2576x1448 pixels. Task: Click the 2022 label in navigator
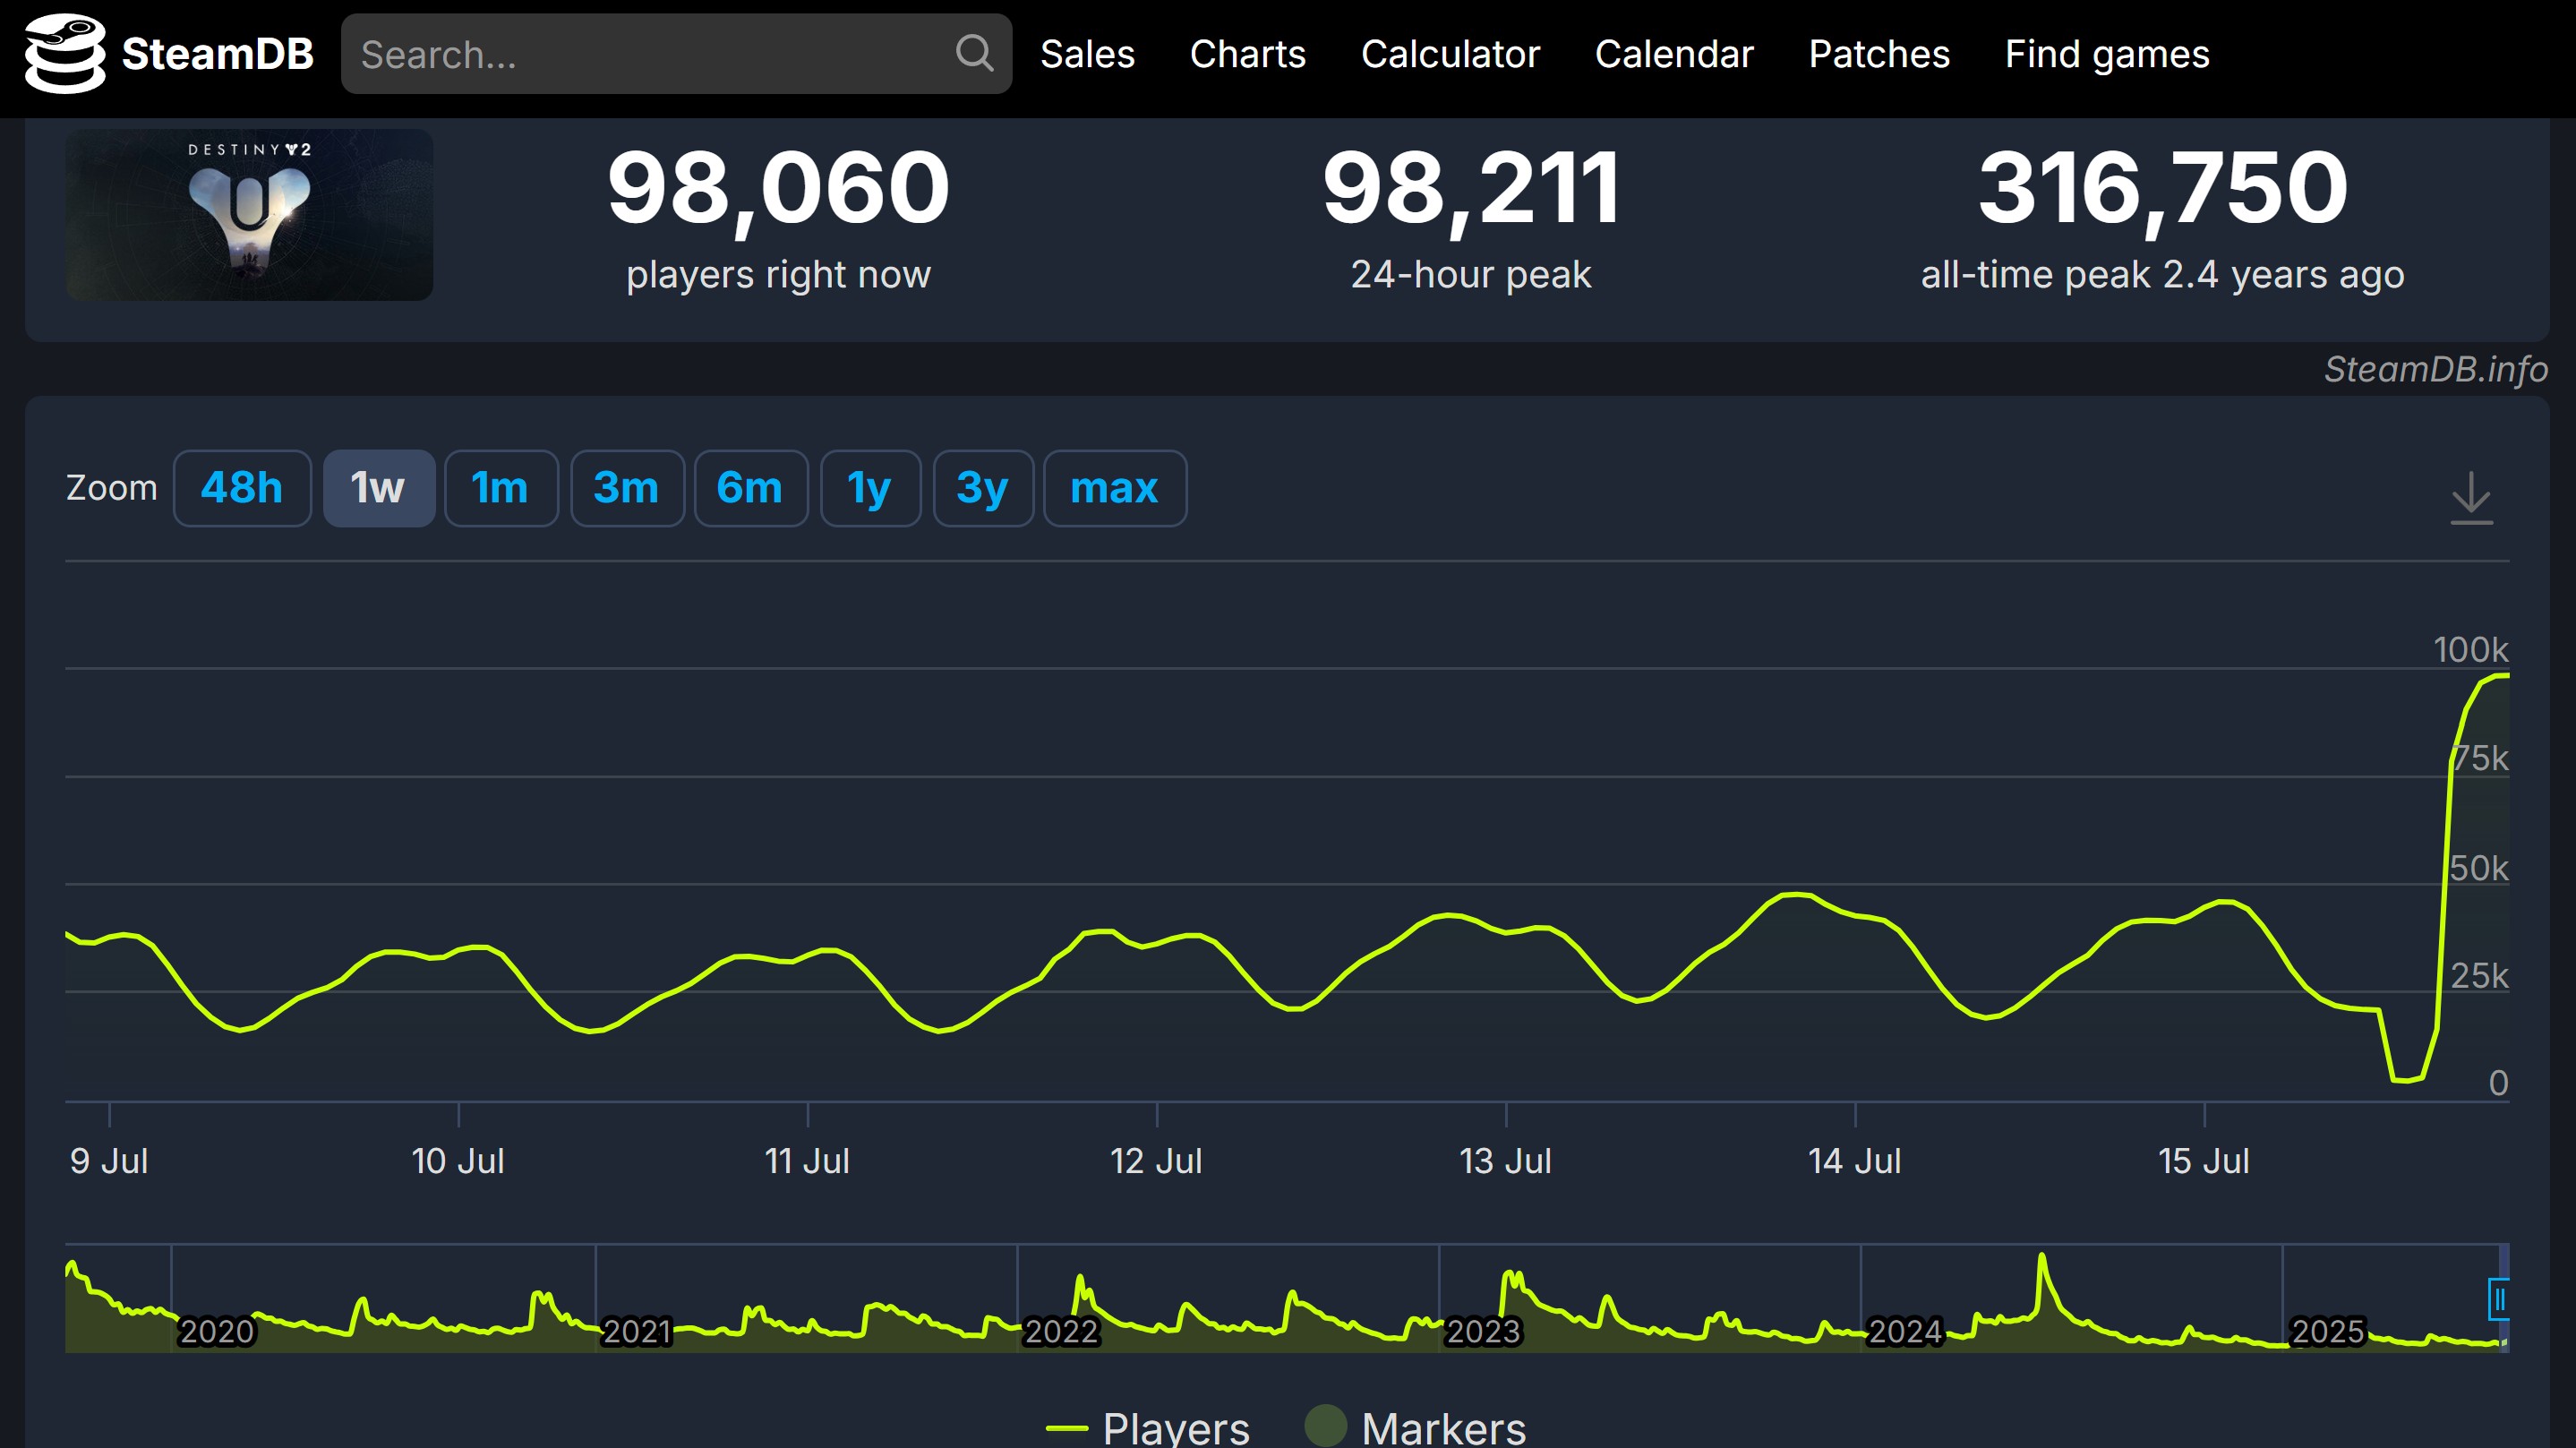pos(1061,1332)
